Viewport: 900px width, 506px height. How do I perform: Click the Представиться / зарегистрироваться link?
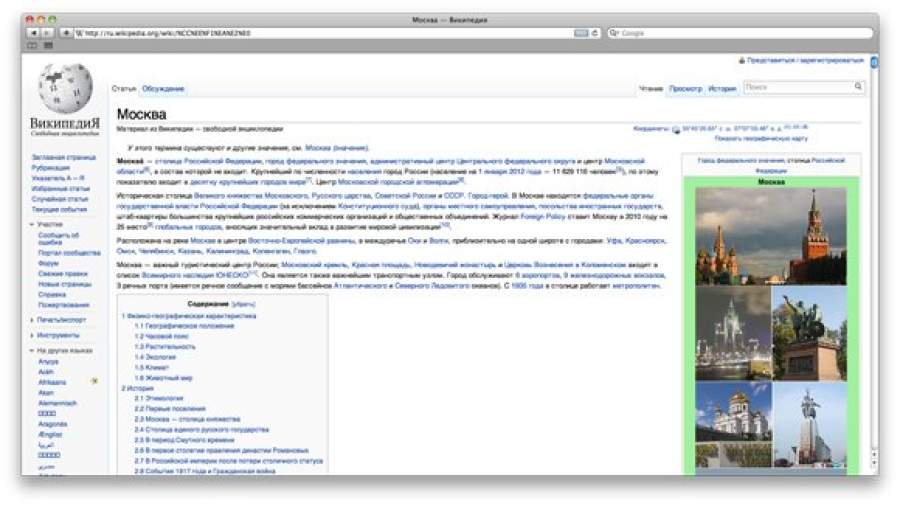pyautogui.click(x=805, y=60)
